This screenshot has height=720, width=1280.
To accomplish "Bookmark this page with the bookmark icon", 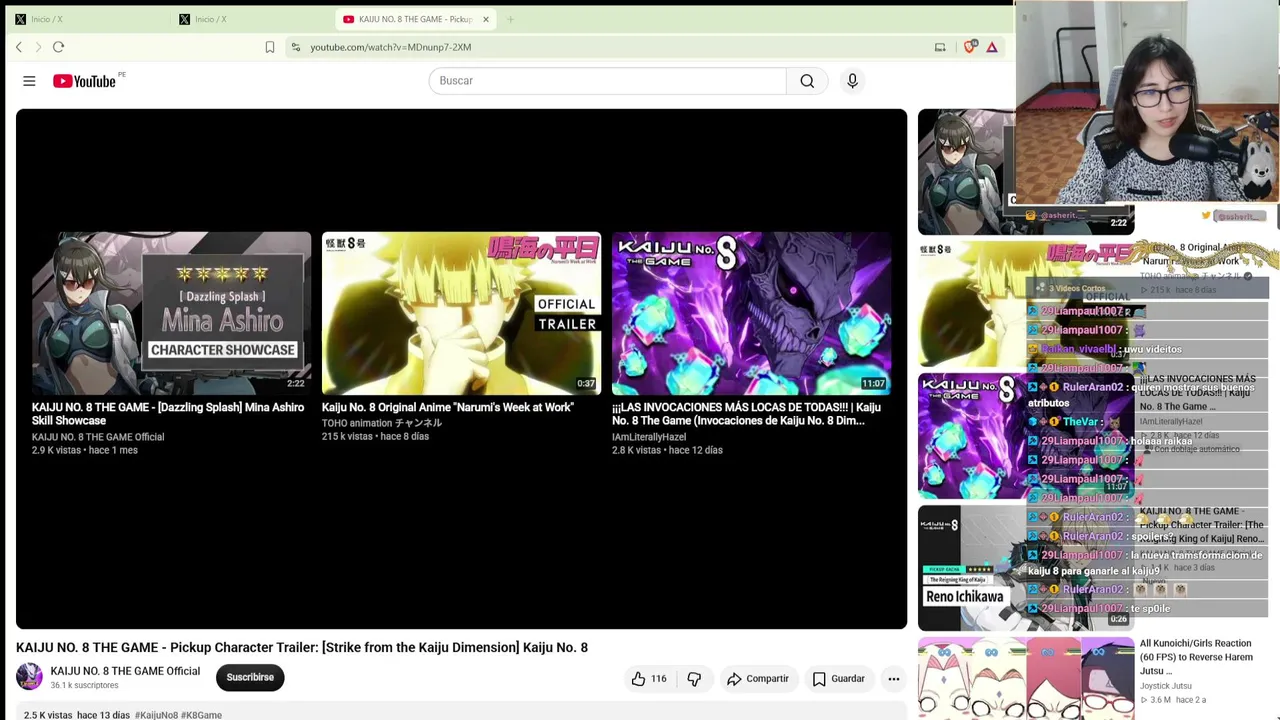I will click(270, 47).
